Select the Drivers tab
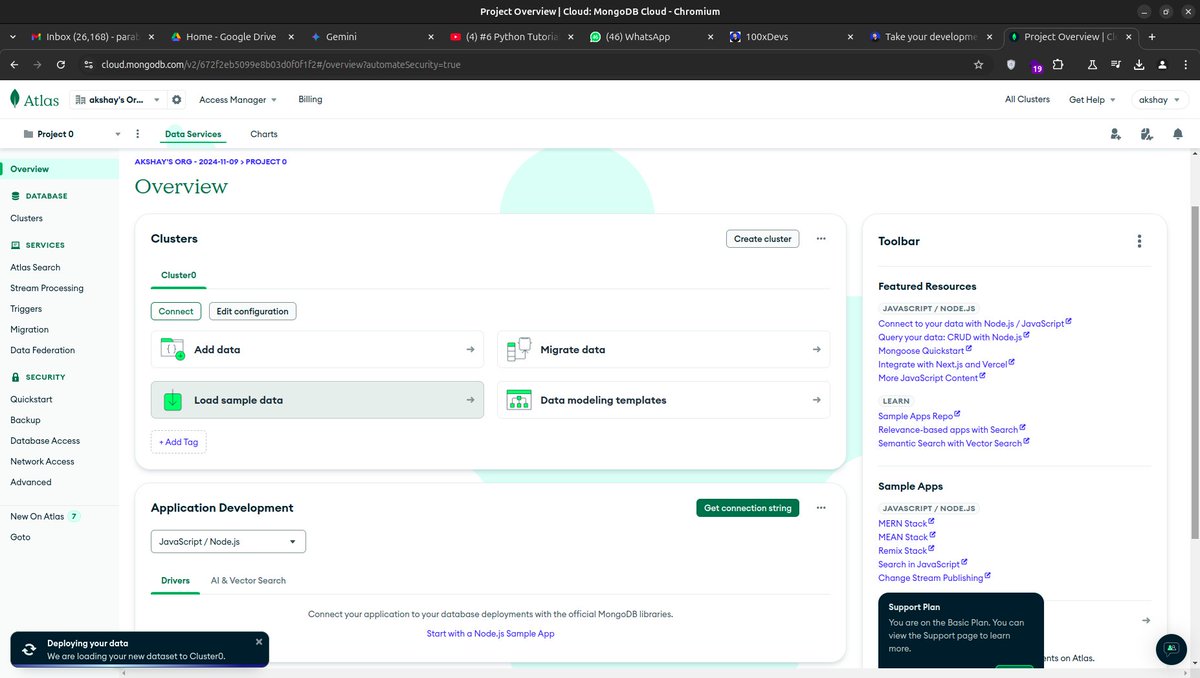The image size is (1200, 678). (x=176, y=580)
